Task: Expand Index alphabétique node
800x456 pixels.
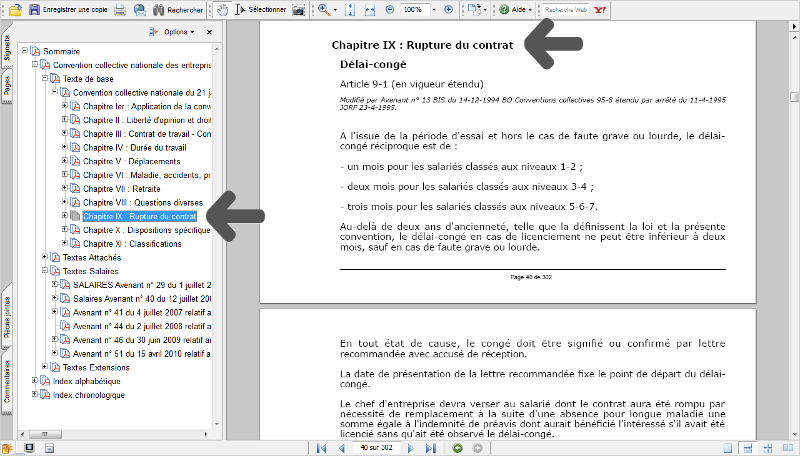Action: [35, 381]
